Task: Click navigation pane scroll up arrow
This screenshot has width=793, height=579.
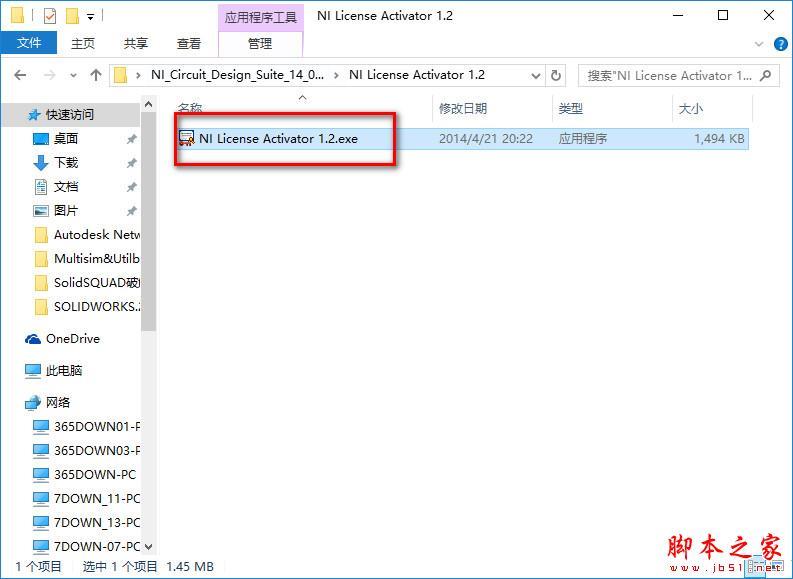Action: (x=148, y=105)
